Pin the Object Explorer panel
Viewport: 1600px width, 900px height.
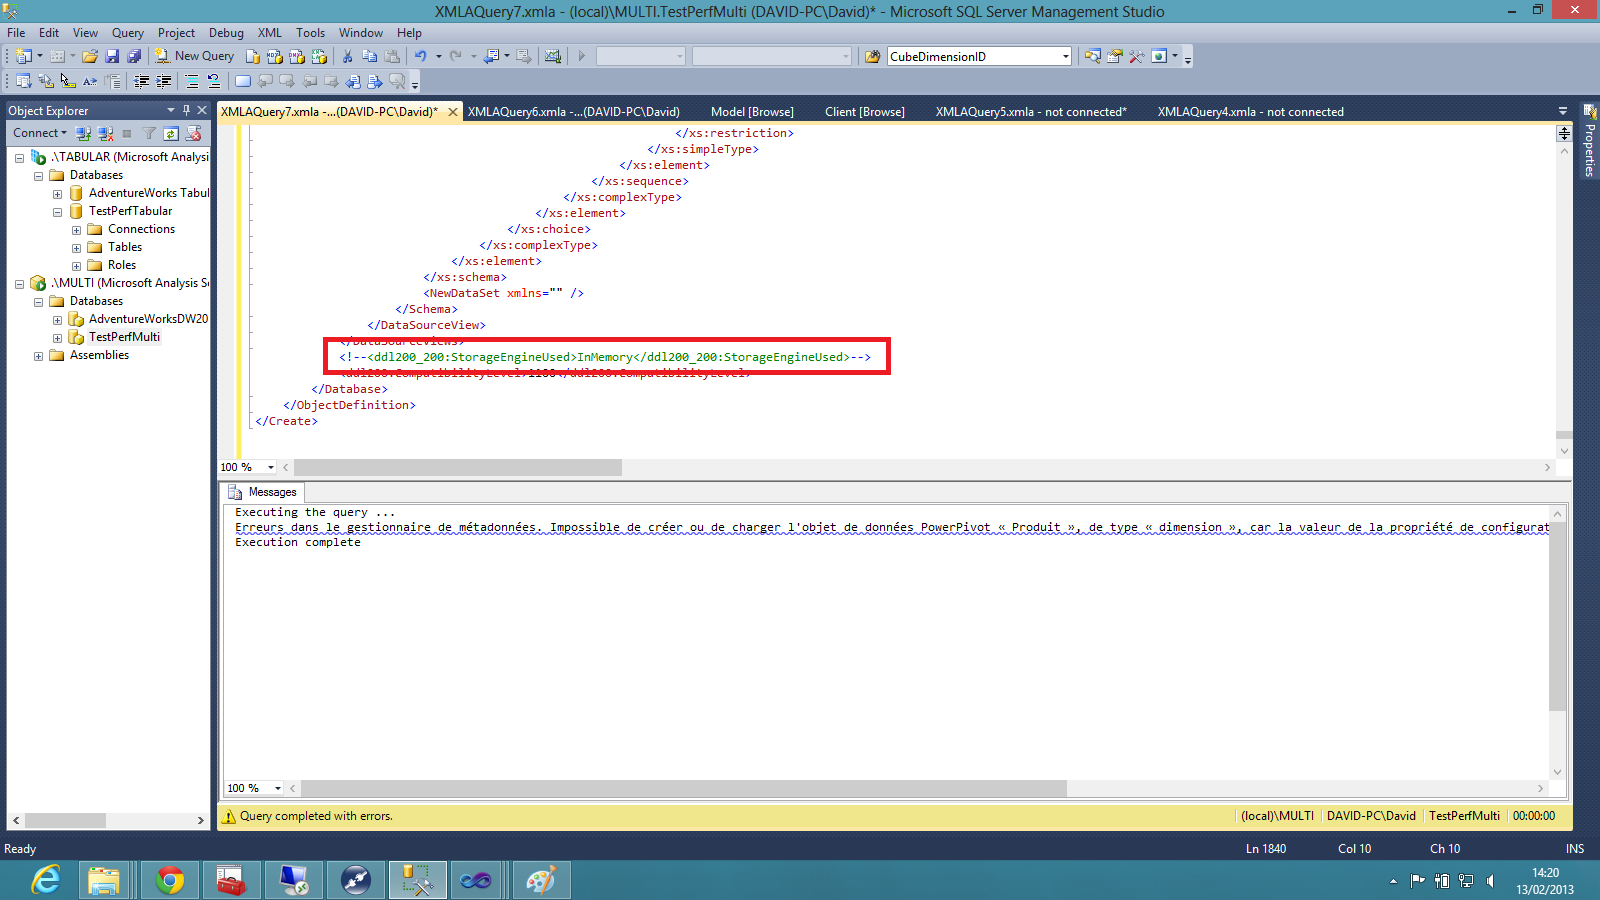coord(186,110)
